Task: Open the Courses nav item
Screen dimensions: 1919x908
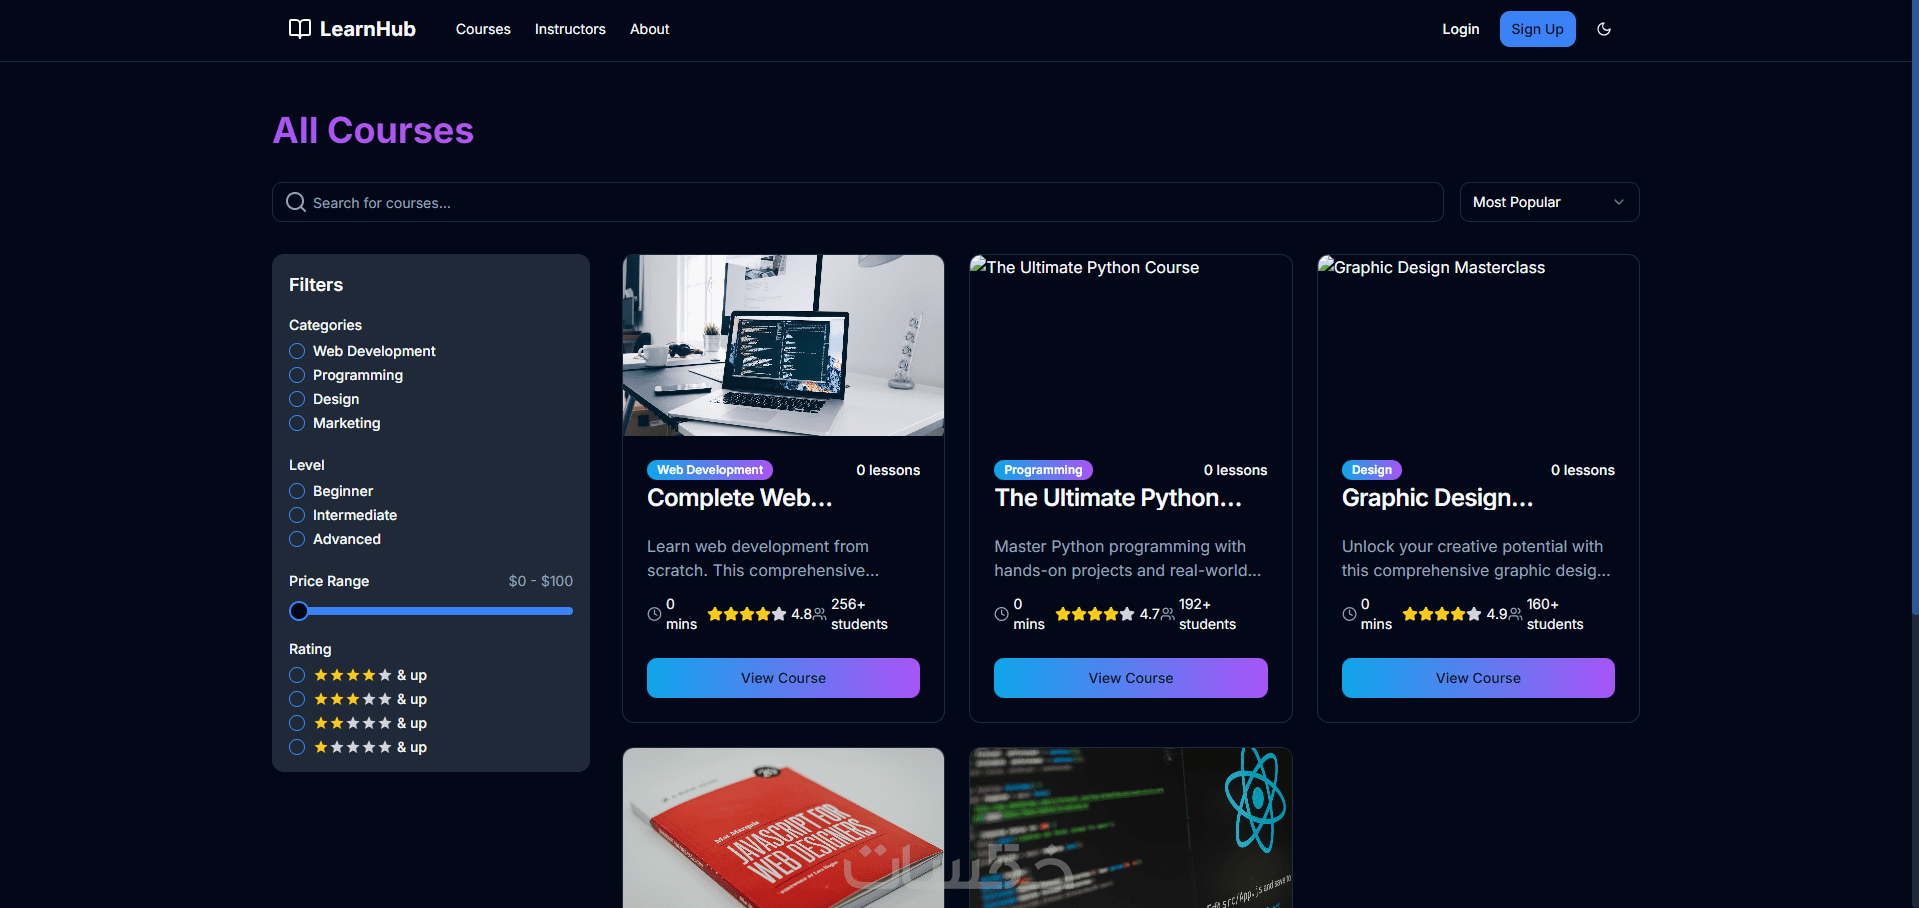Action: pyautogui.click(x=483, y=29)
